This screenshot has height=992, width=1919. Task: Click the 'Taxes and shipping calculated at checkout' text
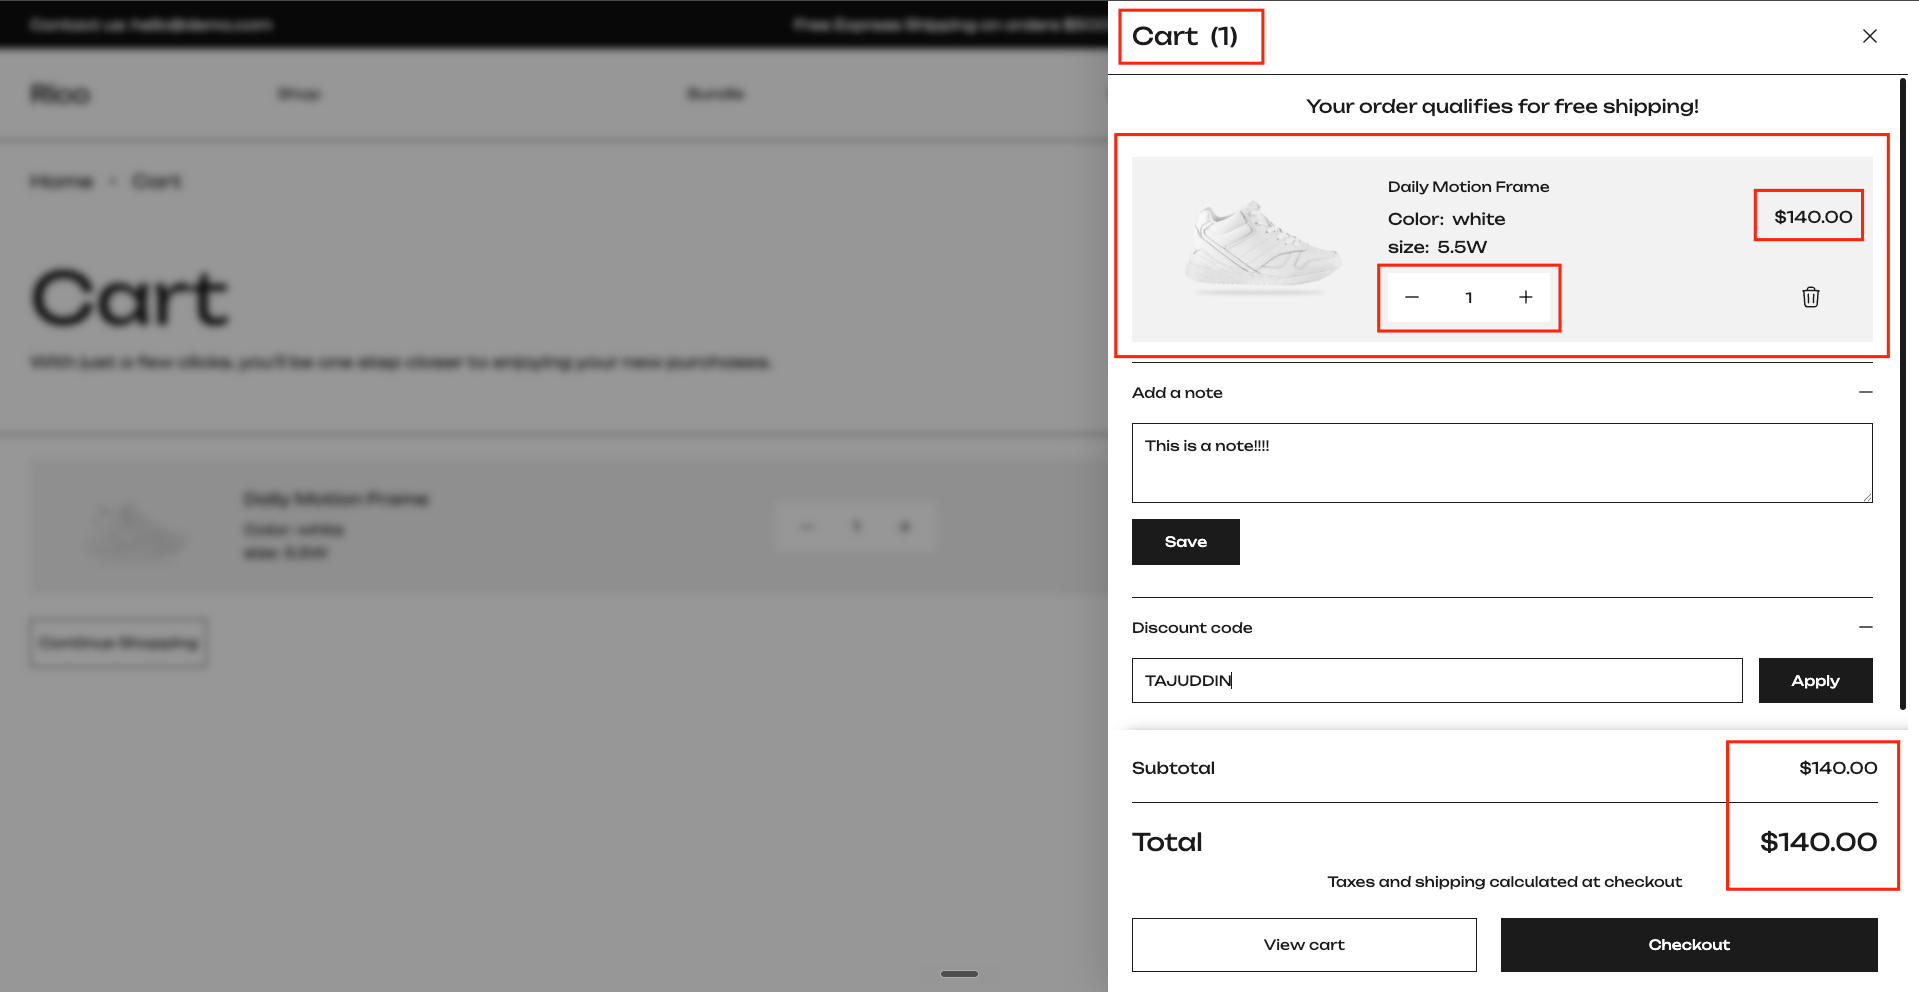pos(1504,882)
